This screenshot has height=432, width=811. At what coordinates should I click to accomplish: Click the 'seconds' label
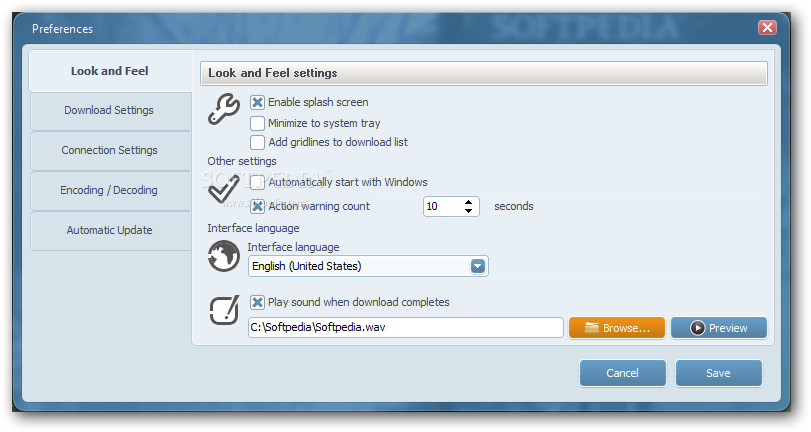(514, 206)
